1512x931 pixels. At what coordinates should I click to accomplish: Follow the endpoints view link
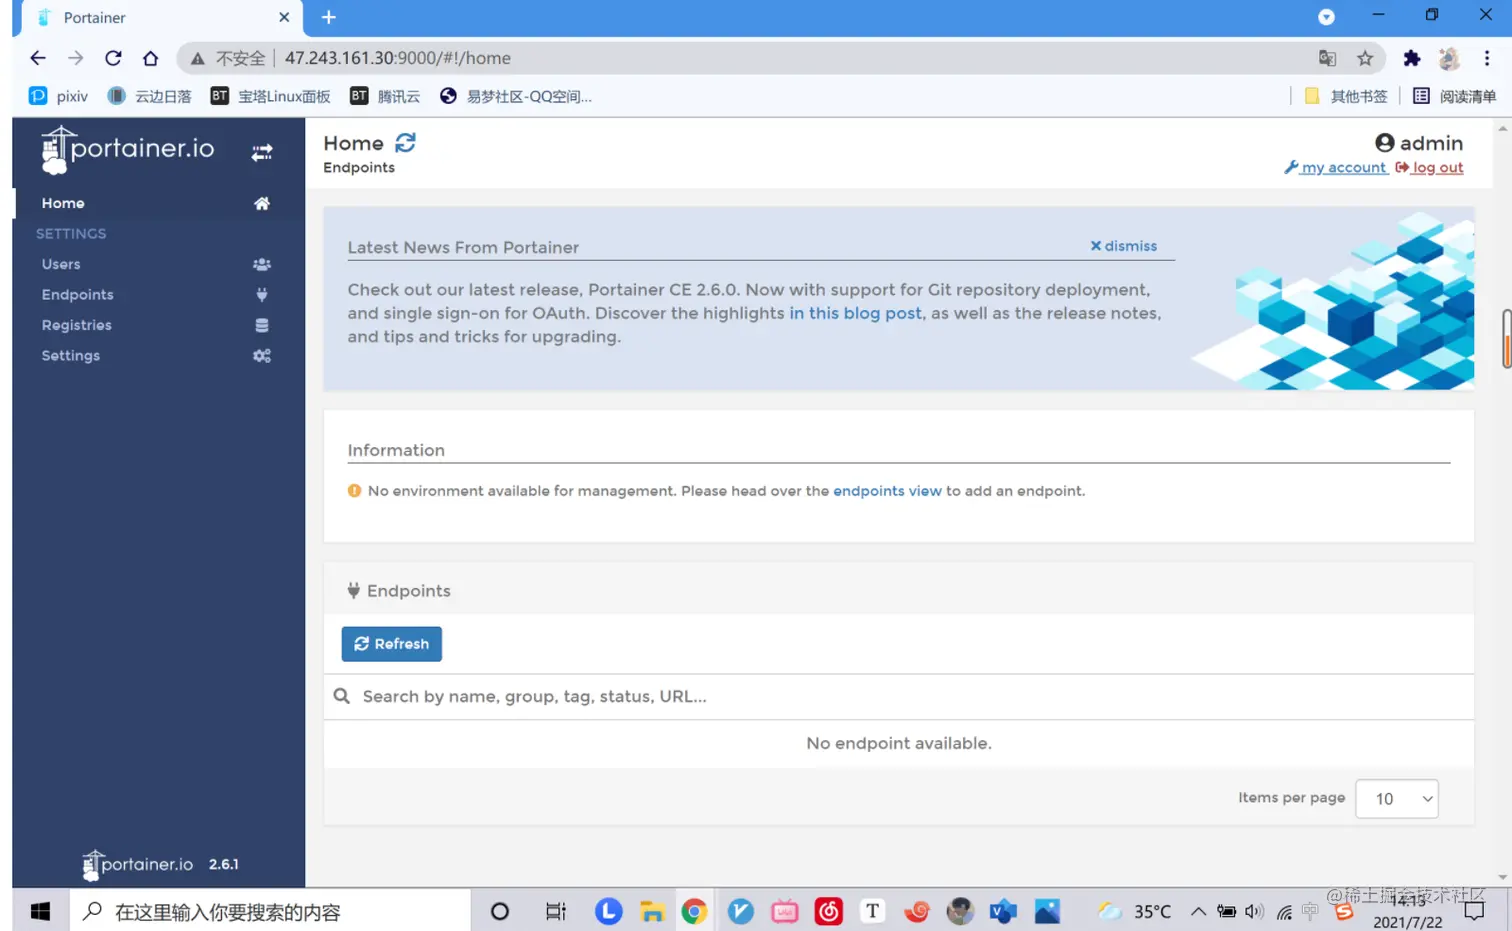(x=887, y=491)
